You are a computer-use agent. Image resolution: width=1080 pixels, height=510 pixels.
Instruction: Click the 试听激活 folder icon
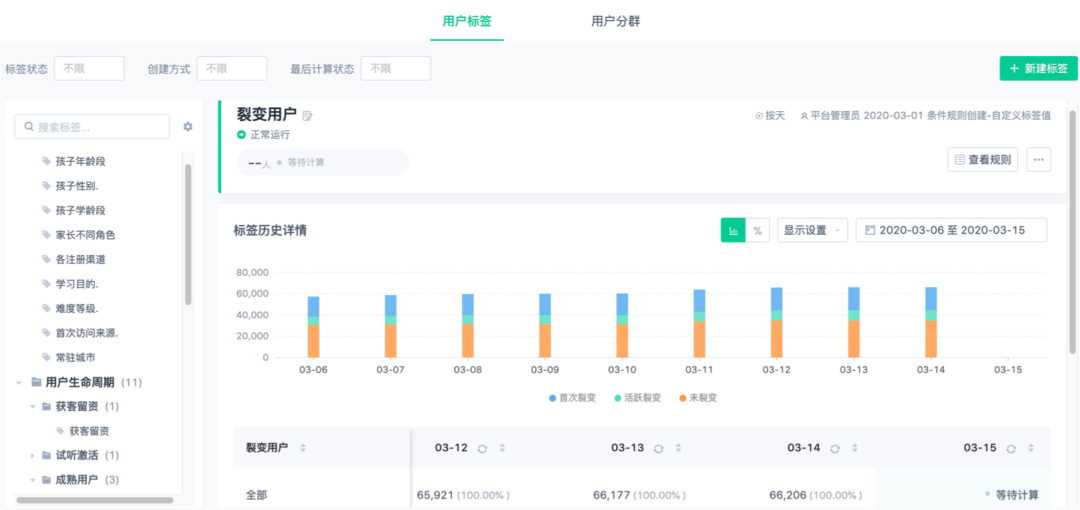47,456
